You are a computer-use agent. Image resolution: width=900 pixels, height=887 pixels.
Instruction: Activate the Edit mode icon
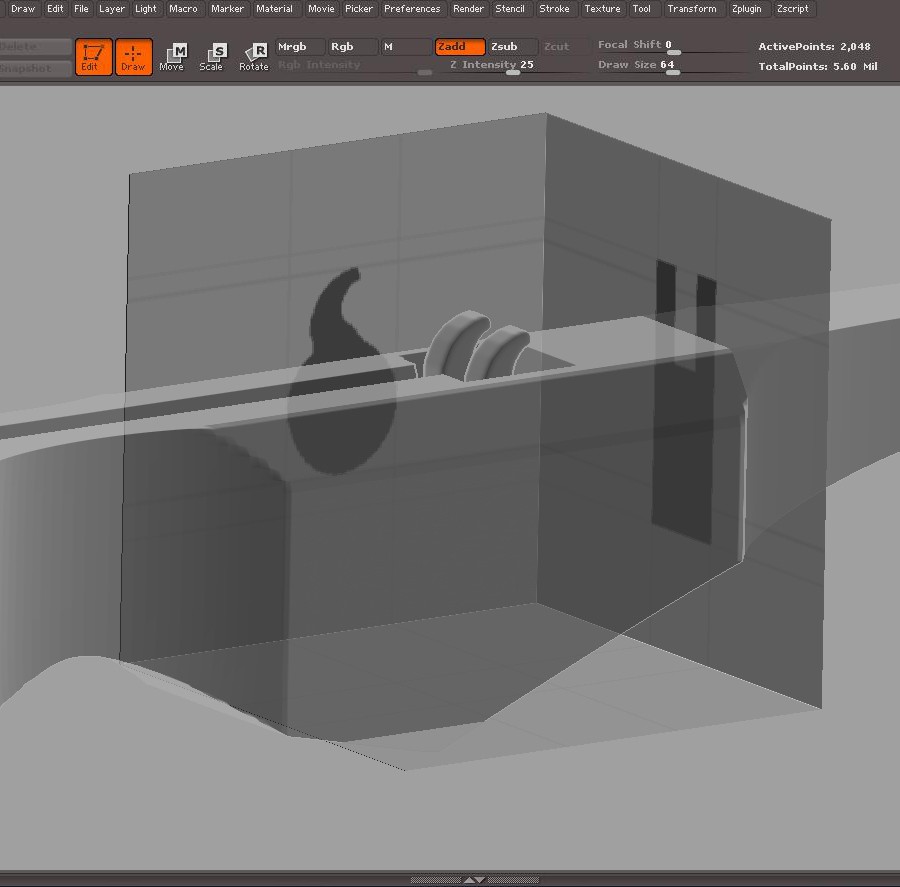93,57
